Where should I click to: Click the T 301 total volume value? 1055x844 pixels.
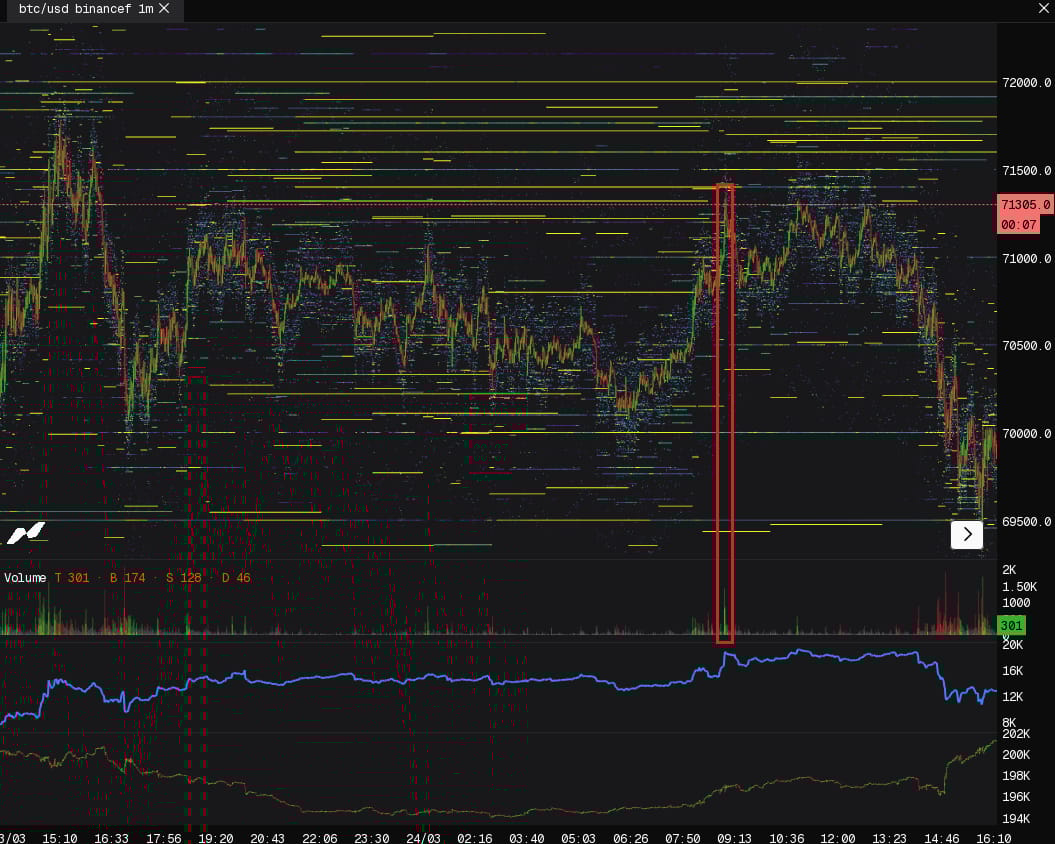click(x=72, y=577)
